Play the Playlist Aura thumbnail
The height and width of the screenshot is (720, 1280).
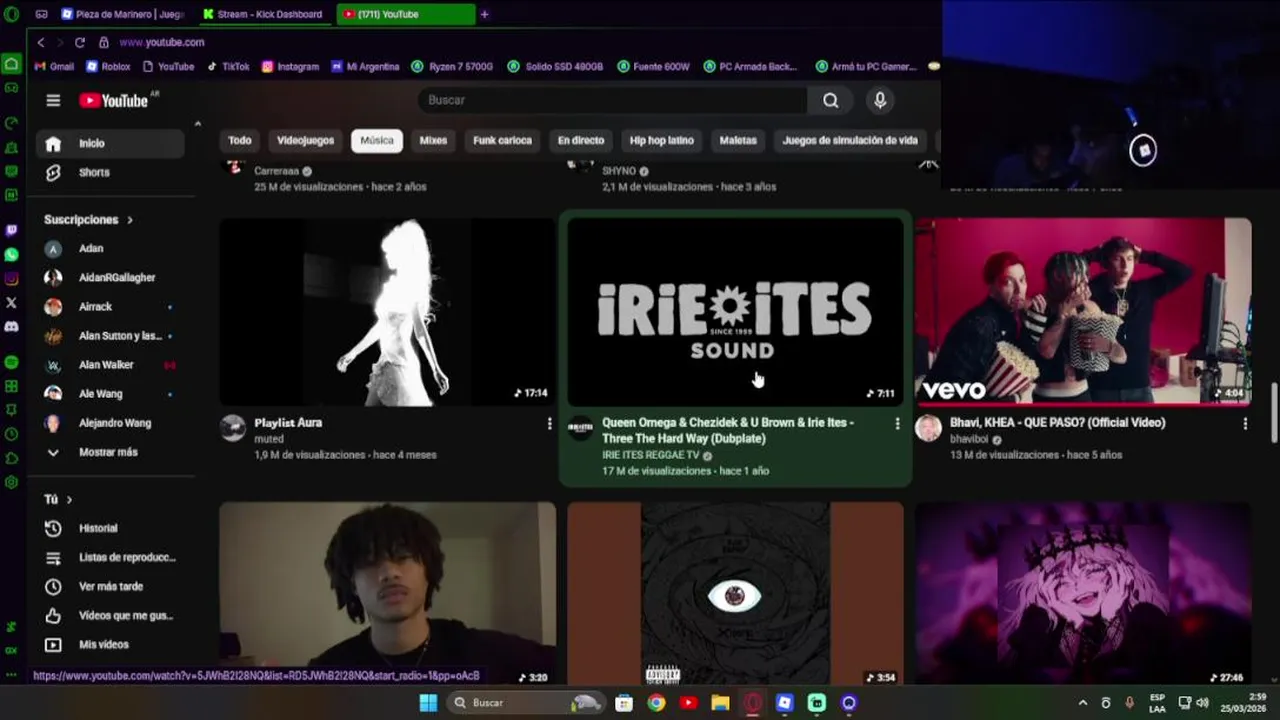pyautogui.click(x=388, y=312)
